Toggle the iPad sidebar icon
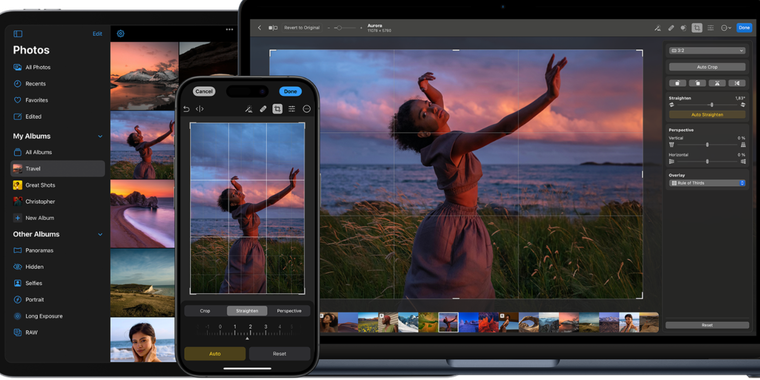 click(x=18, y=34)
